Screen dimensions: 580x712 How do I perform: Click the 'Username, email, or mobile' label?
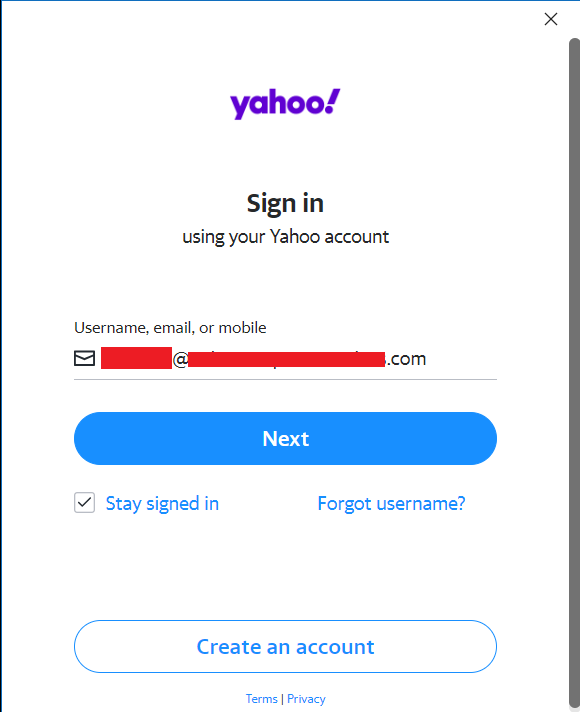tap(170, 328)
